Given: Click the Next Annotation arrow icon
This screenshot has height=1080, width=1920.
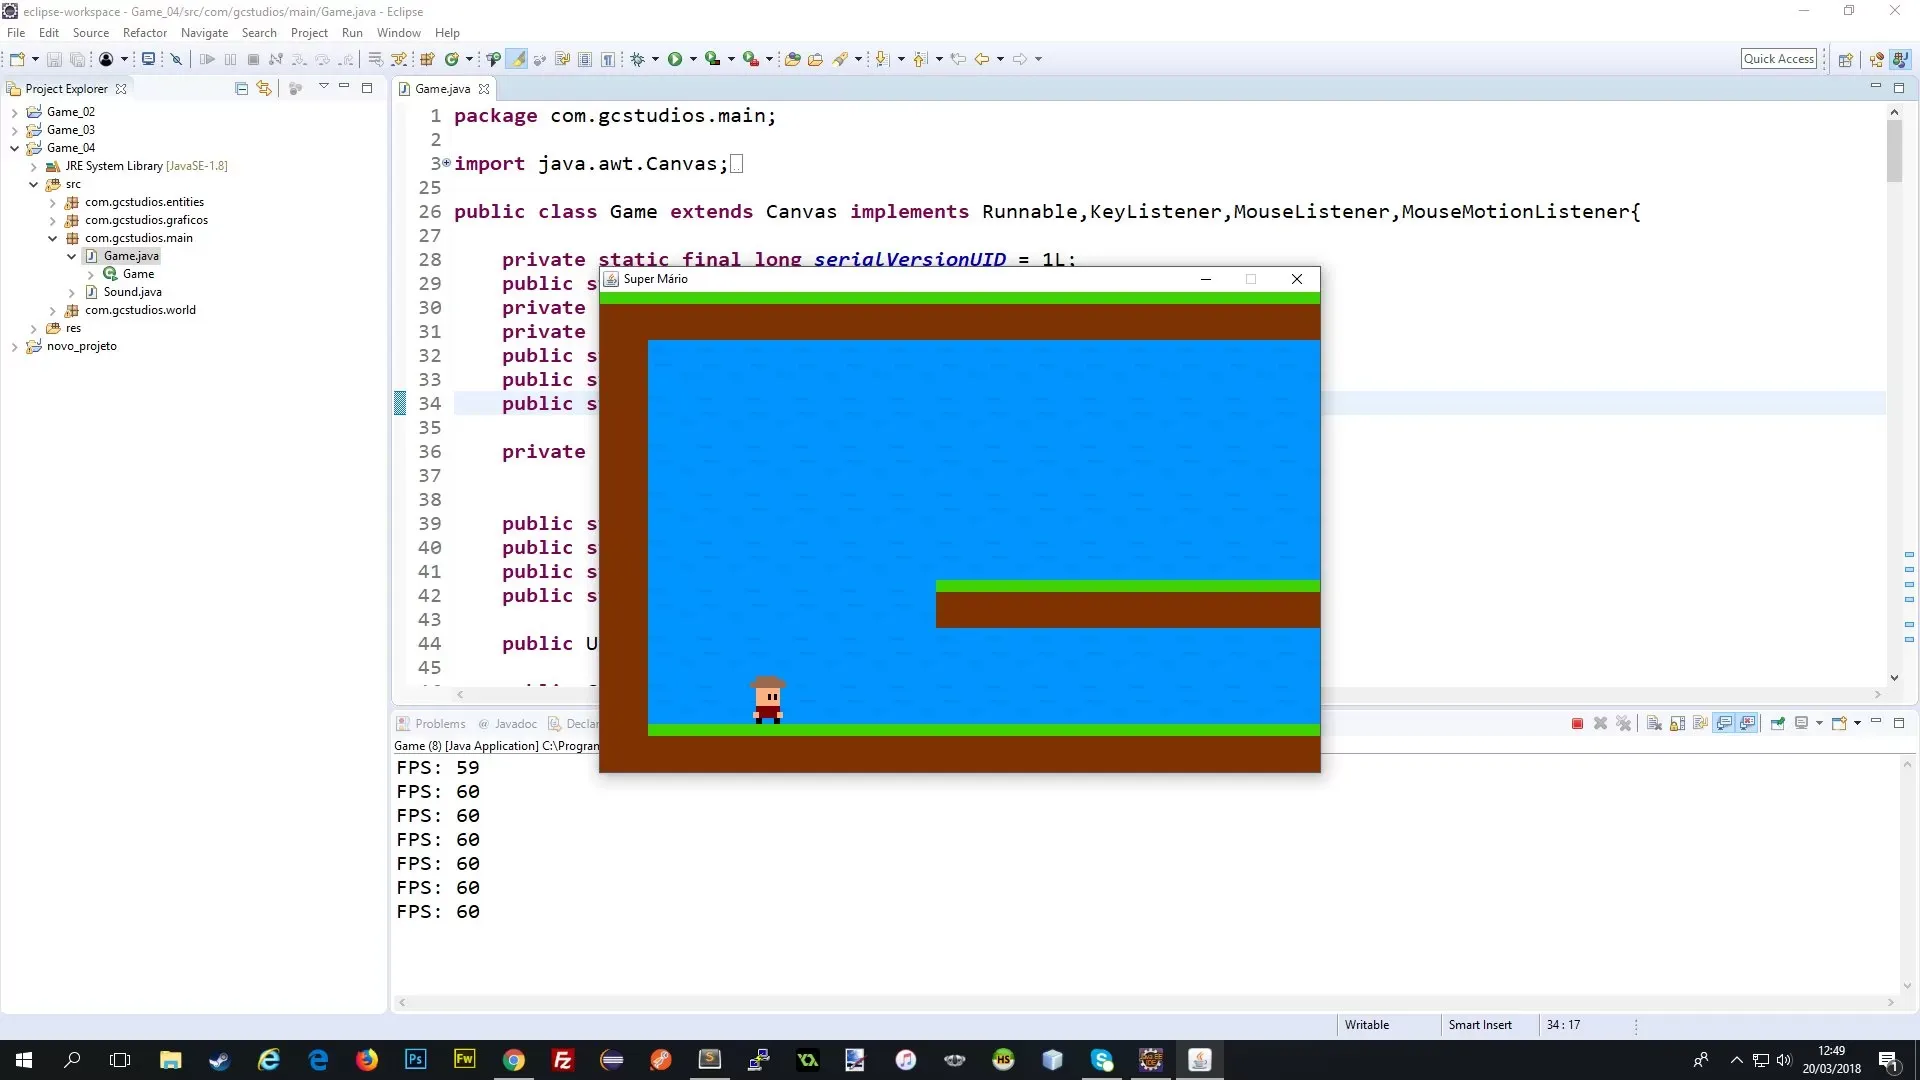Looking at the screenshot, I should 882,59.
